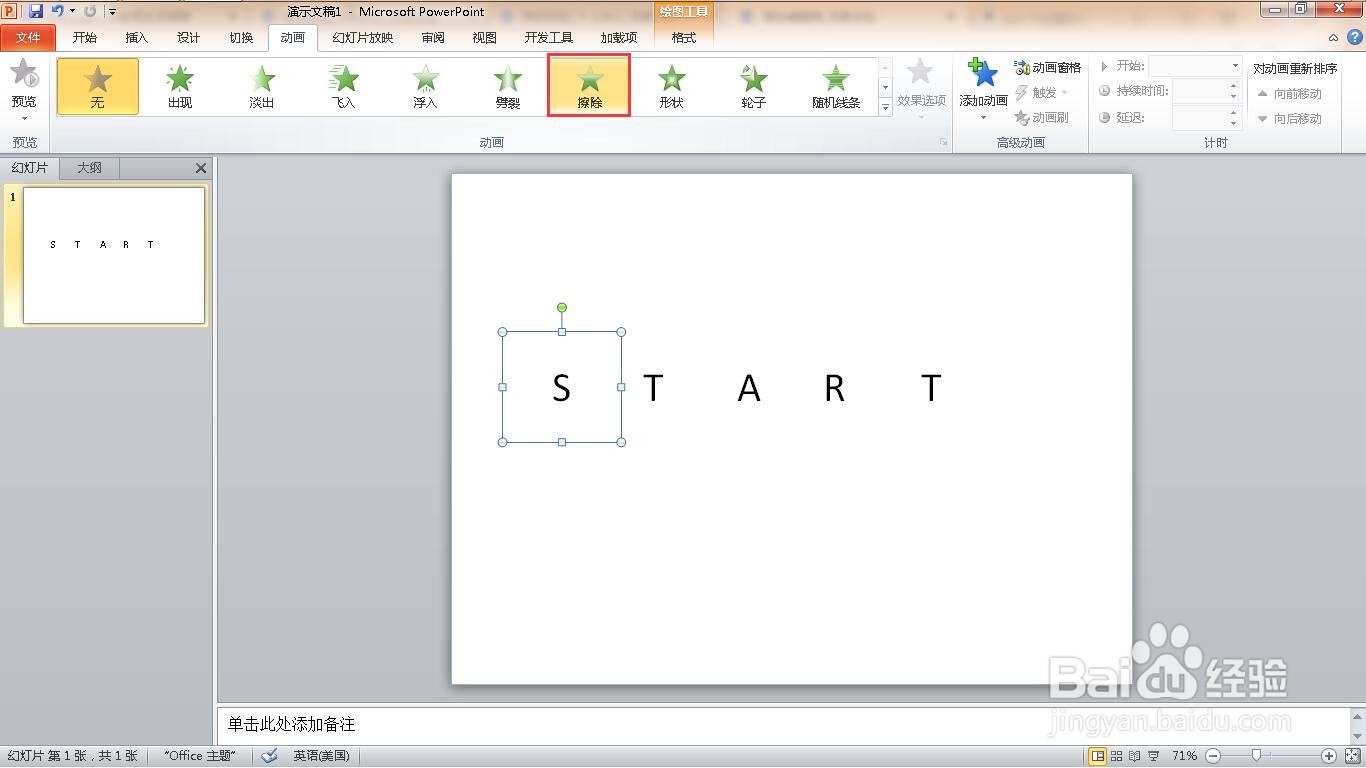
Task: Open the 文件 (File) menu
Action: point(28,38)
